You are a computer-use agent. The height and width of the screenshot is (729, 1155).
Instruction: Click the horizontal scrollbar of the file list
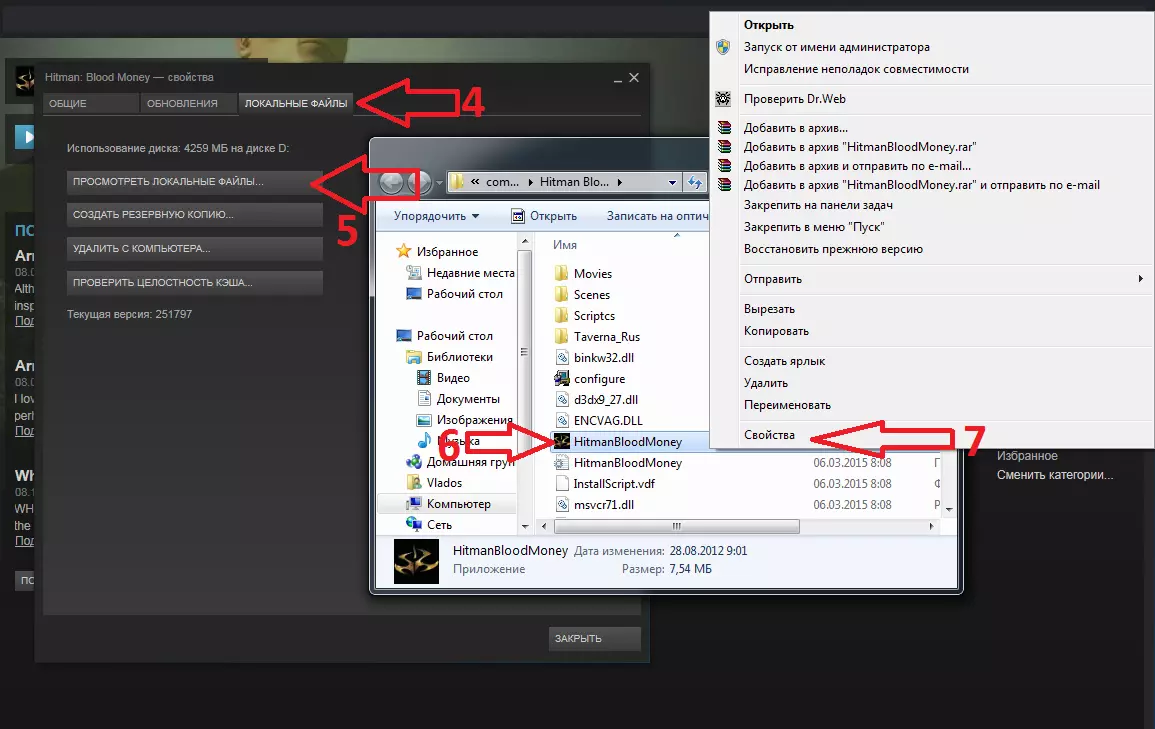tap(676, 526)
